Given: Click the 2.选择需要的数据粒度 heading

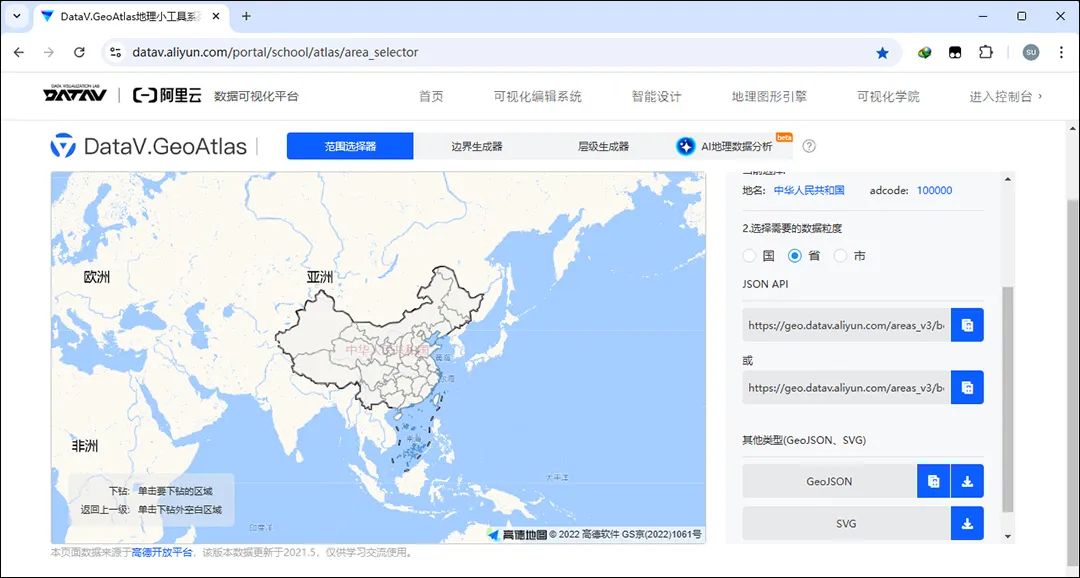Looking at the screenshot, I should pyautogui.click(x=792, y=228).
